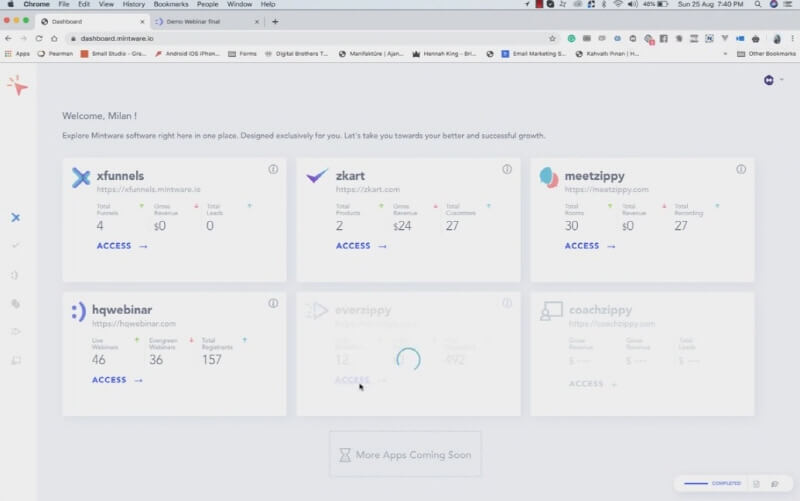The image size is (800, 501).
Task: Click the document icon in bottom widget
Action: pyautogui.click(x=756, y=484)
